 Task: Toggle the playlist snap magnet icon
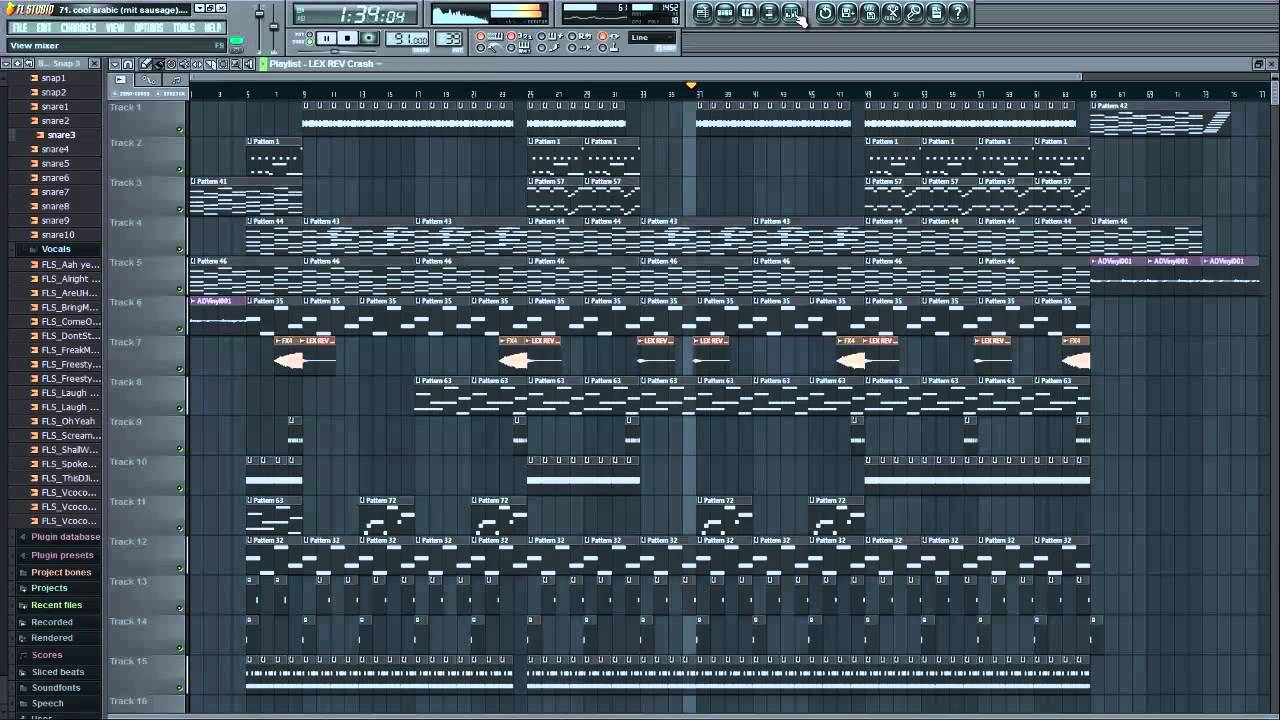pyautogui.click(x=128, y=64)
